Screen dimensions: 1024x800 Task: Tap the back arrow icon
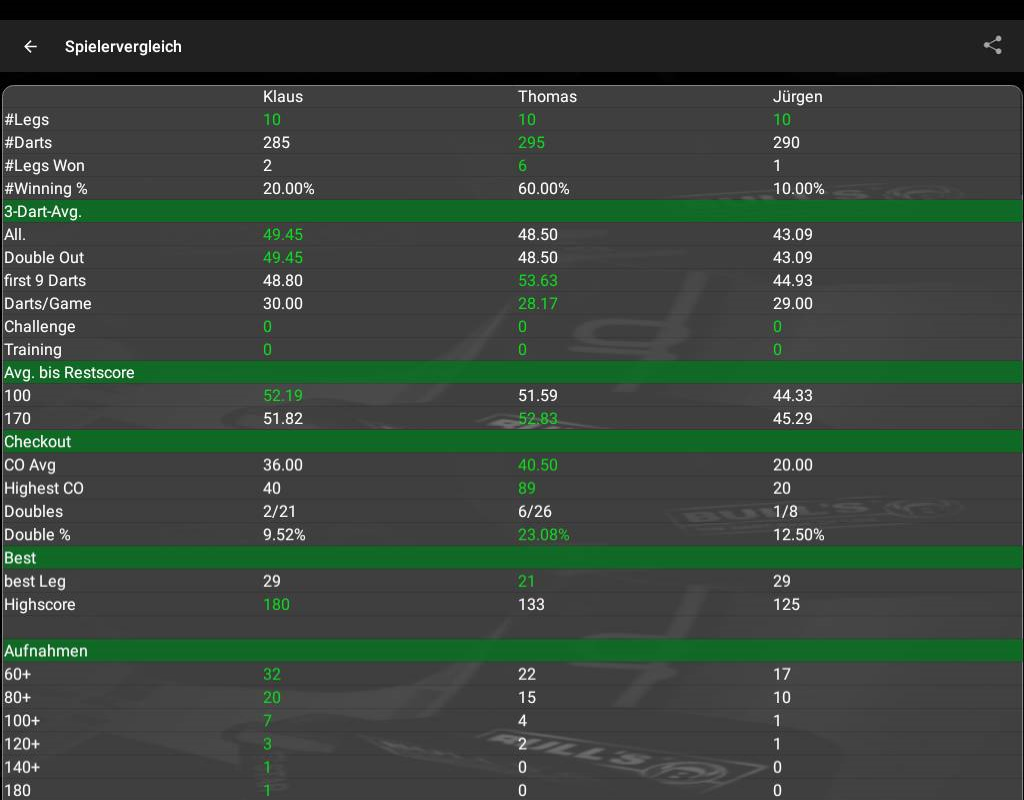click(31, 46)
